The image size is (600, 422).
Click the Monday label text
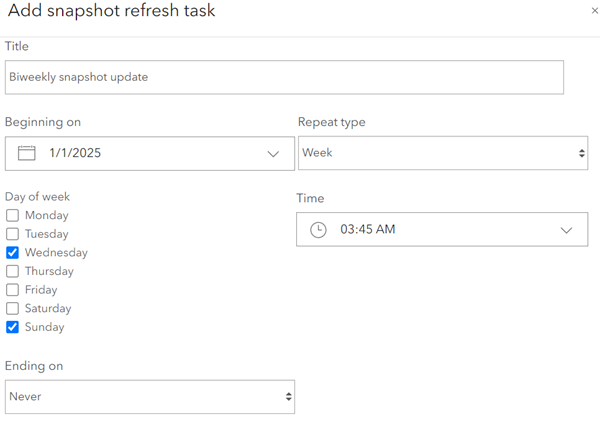[46, 215]
